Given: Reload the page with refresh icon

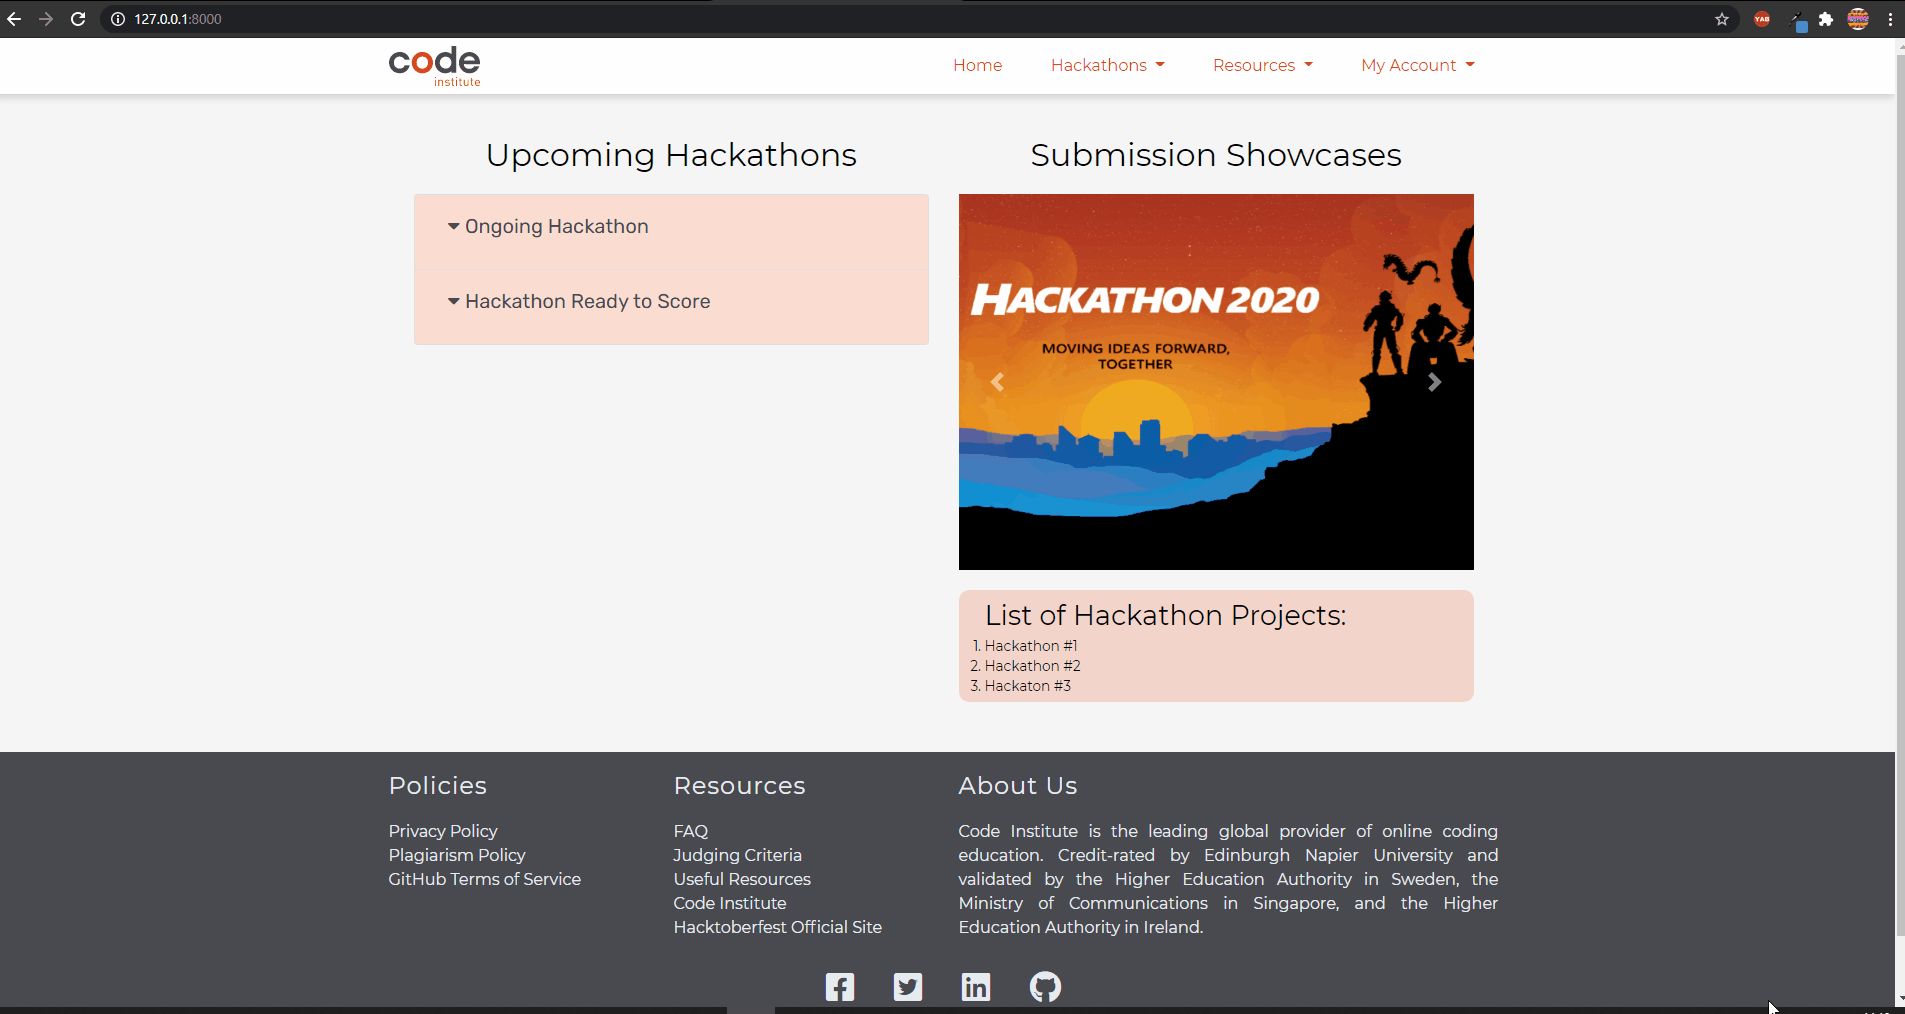Looking at the screenshot, I should coord(78,19).
